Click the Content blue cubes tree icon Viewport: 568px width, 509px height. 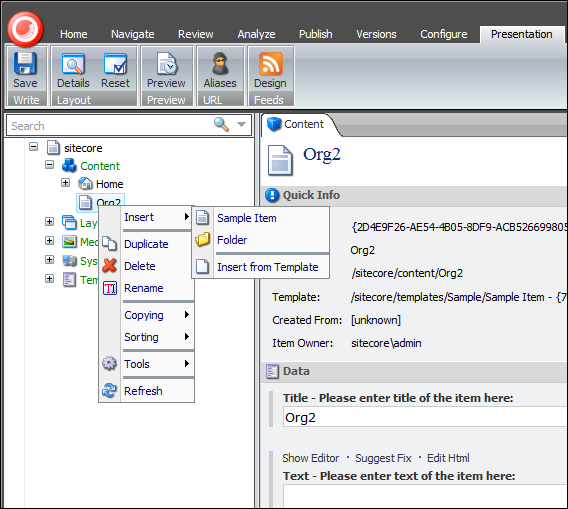[x=69, y=166]
